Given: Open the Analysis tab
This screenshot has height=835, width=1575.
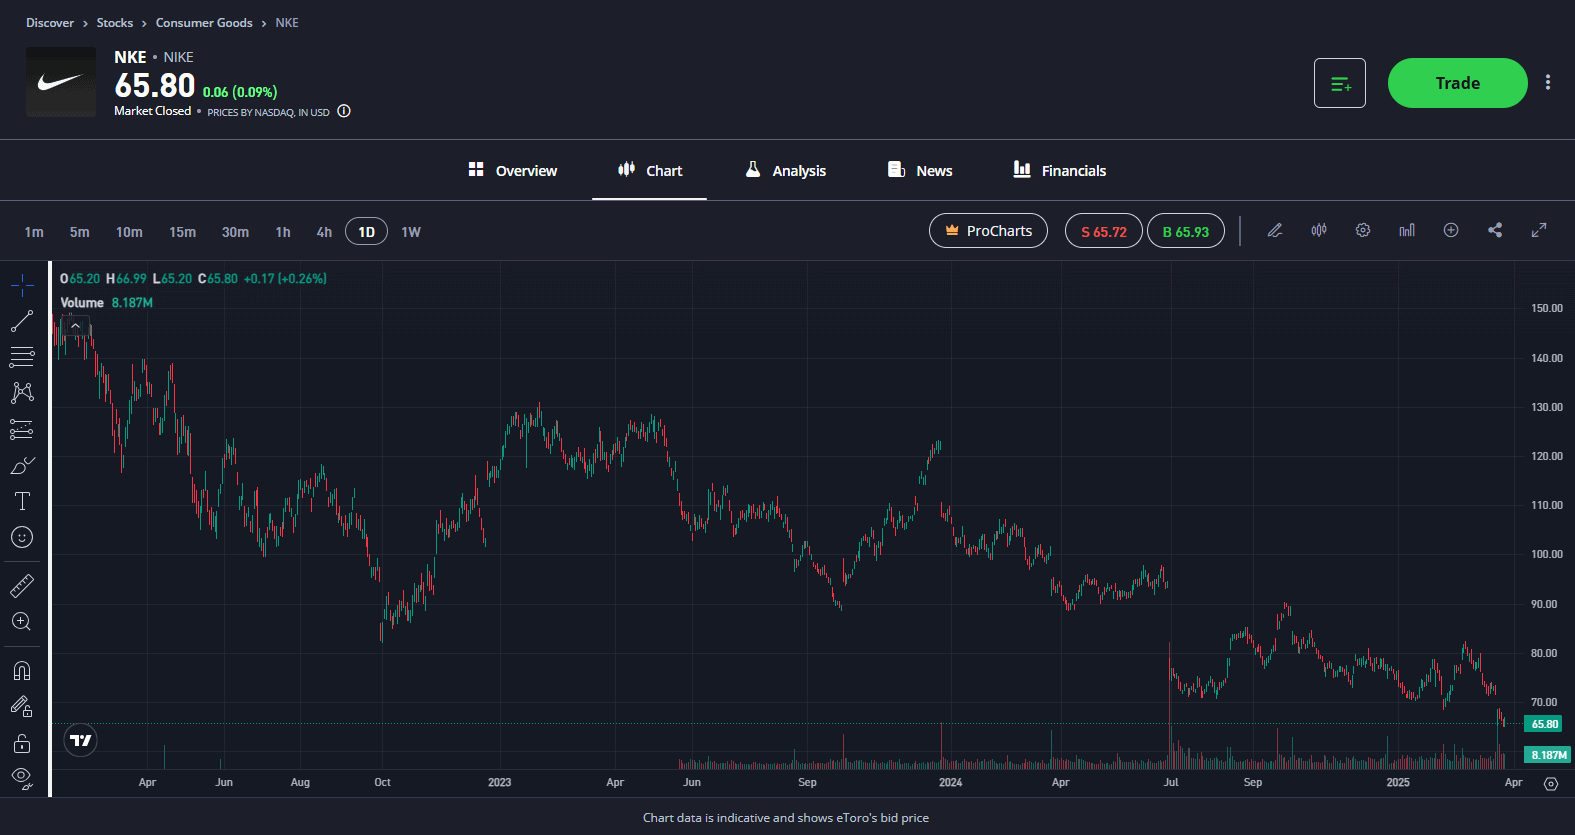Looking at the screenshot, I should point(786,171).
